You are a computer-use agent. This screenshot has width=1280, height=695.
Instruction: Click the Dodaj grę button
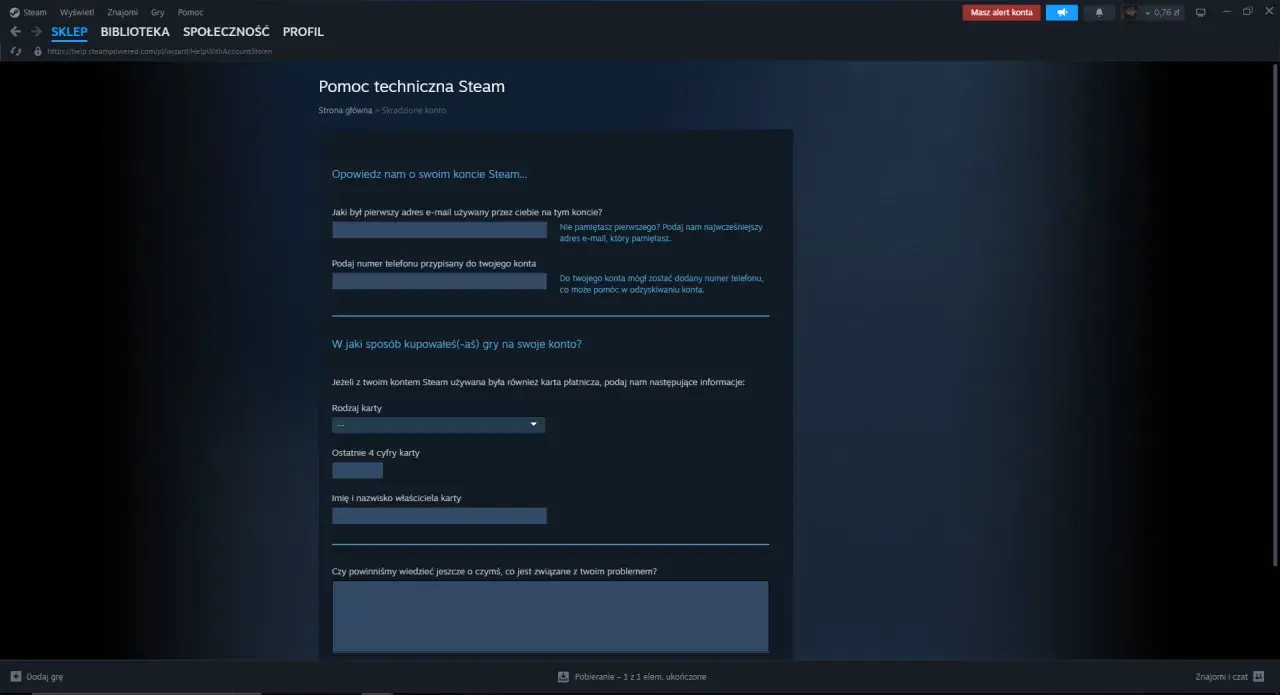pyautogui.click(x=36, y=677)
